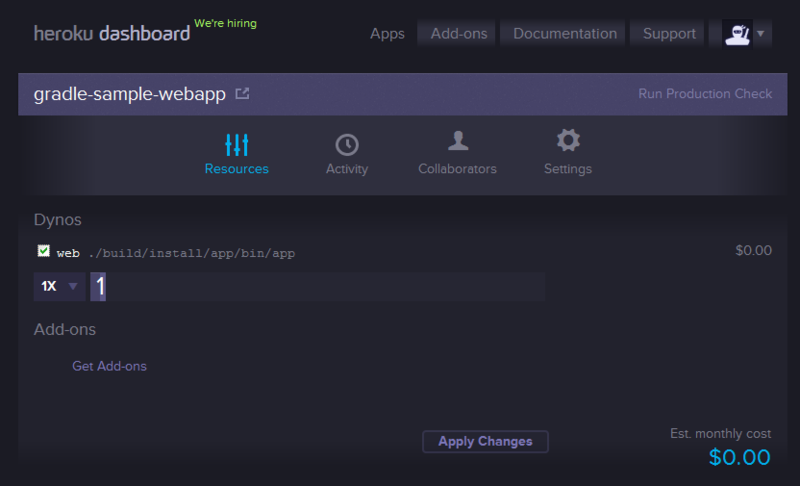Open the Apps menu item
800x486 pixels.
coord(387,34)
